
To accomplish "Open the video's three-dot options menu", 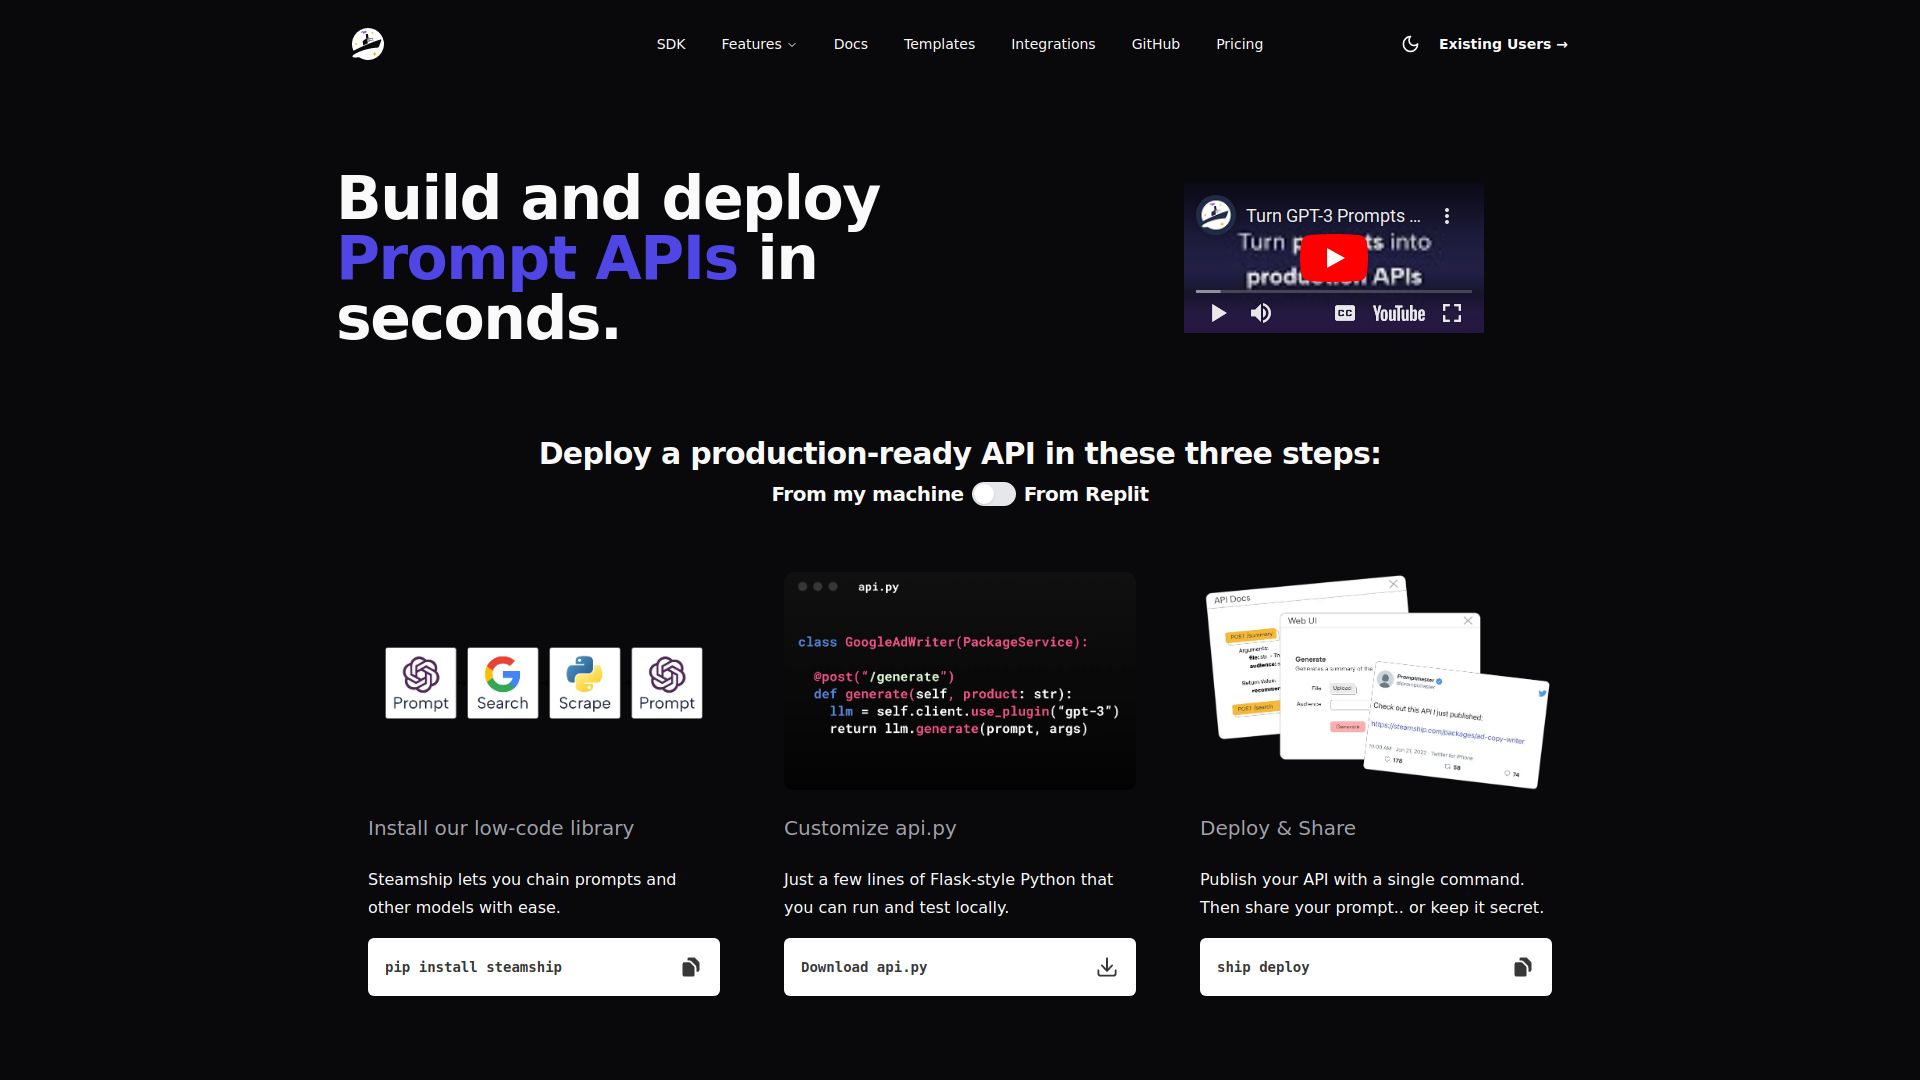I will (1446, 216).
